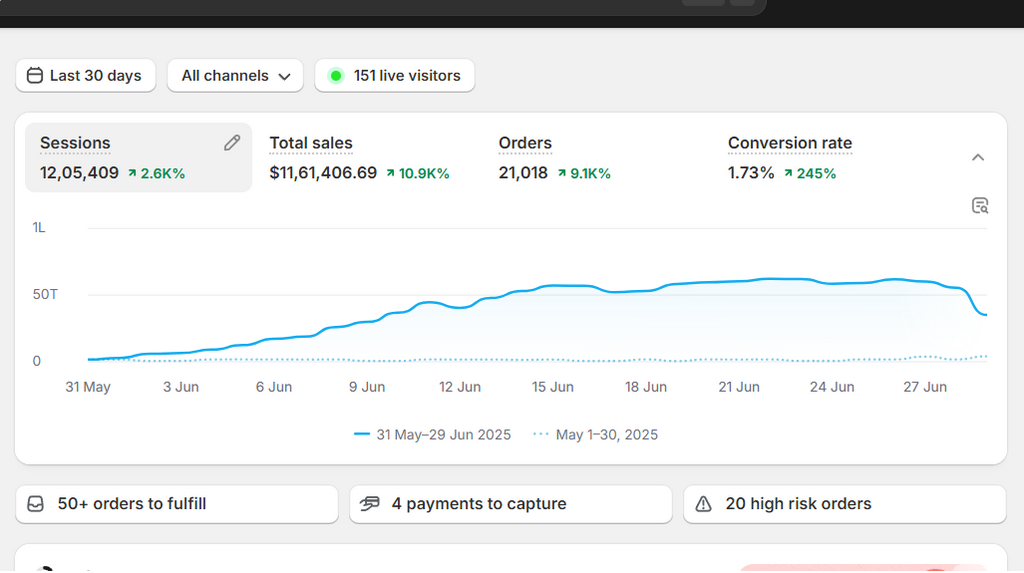Click the chevron in All channels dropdown
The height and width of the screenshot is (573, 1024).
284,76
